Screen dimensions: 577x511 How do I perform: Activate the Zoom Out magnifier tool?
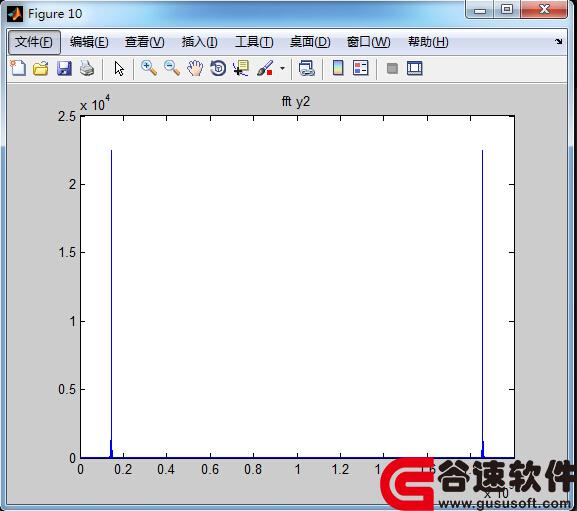pyautogui.click(x=172, y=68)
